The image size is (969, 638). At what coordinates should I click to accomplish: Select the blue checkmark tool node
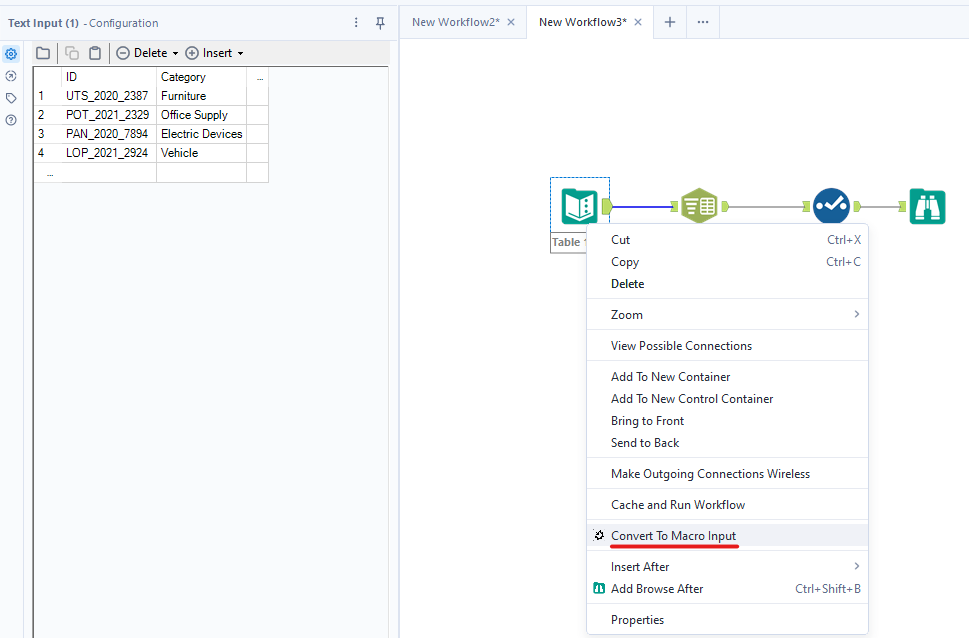click(831, 206)
